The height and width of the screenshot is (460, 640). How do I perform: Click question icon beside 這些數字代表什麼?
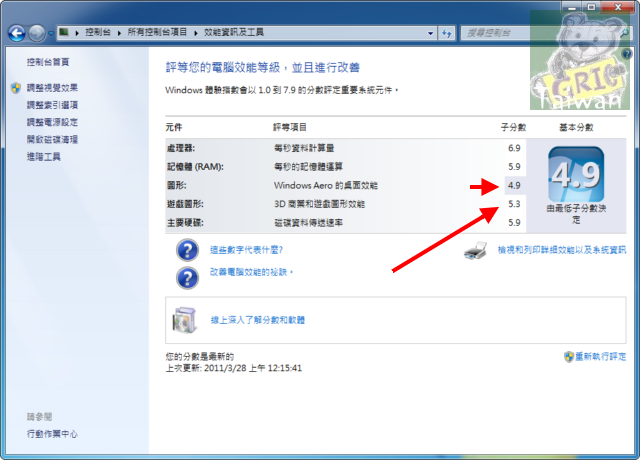tap(187, 250)
